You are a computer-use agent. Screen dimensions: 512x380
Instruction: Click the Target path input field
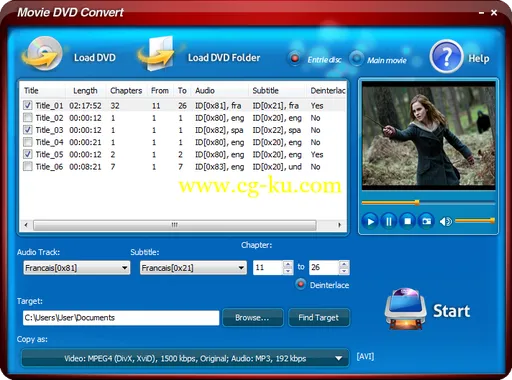121,318
